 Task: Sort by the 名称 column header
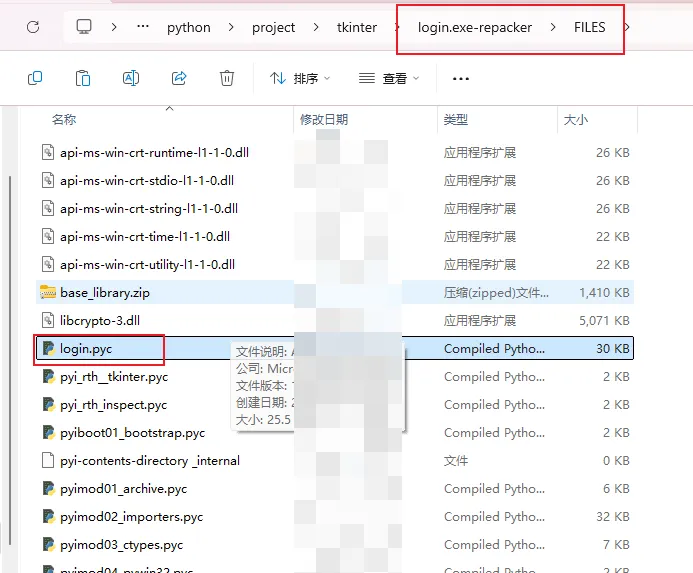click(x=64, y=119)
